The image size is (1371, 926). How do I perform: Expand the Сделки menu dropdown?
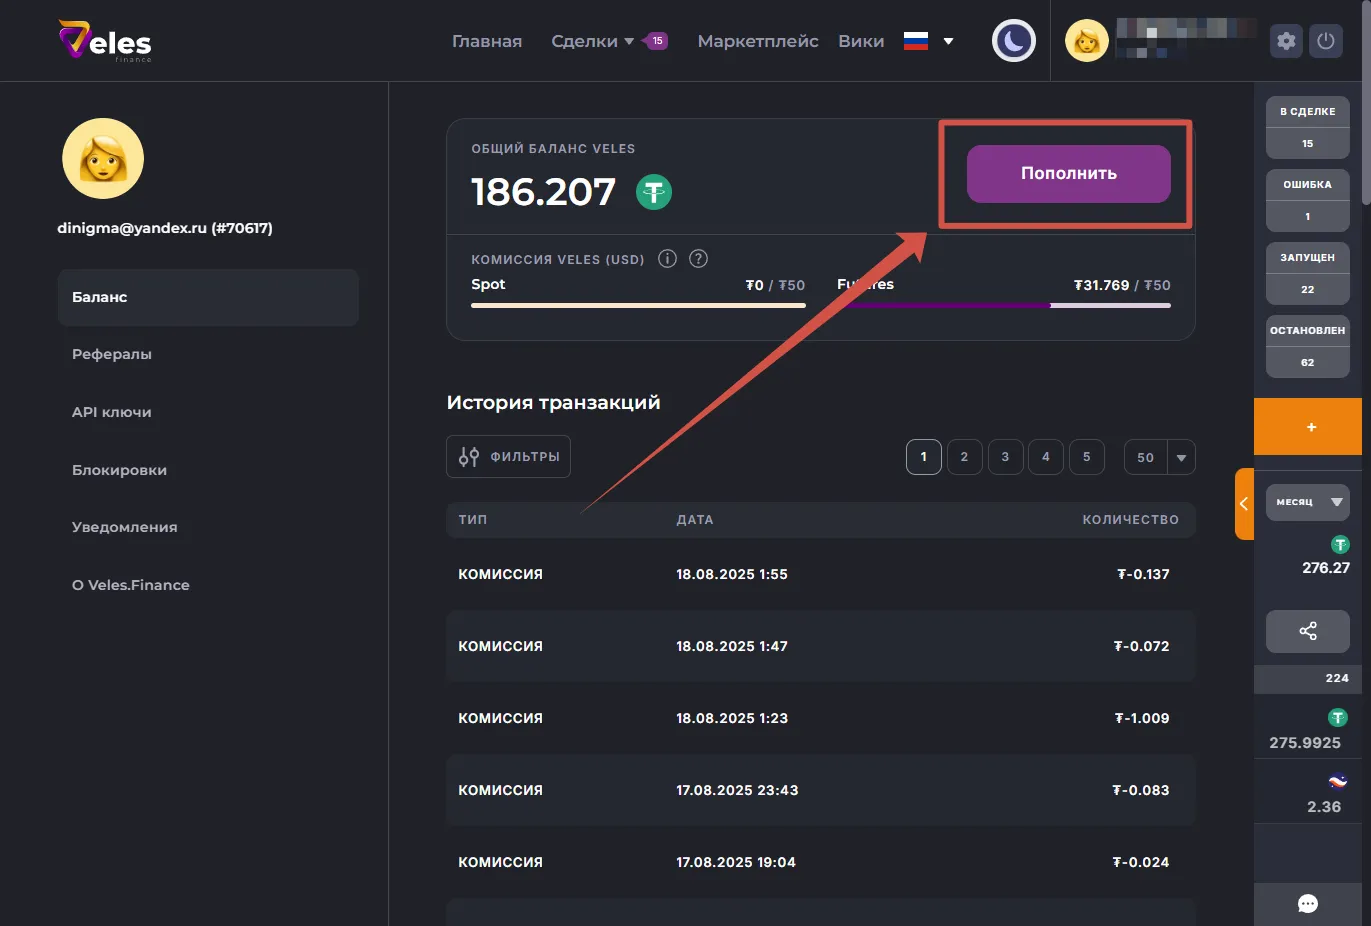(x=593, y=41)
